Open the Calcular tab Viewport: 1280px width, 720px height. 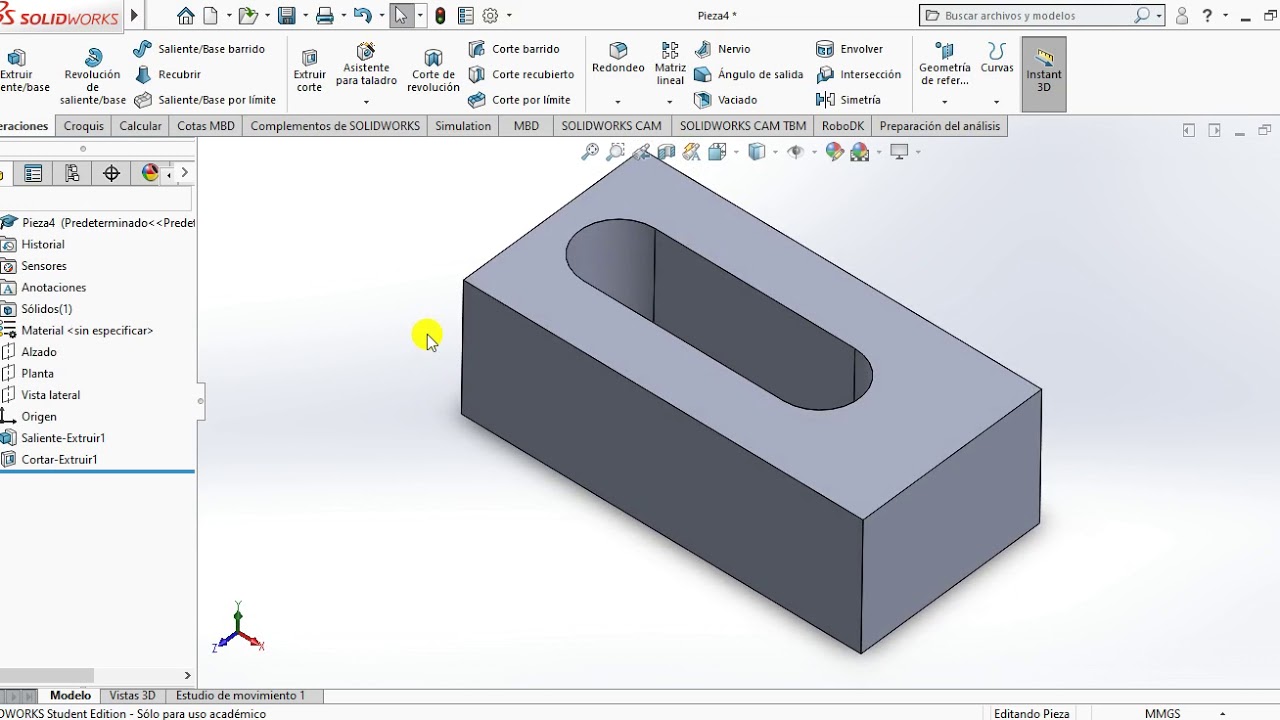140,126
